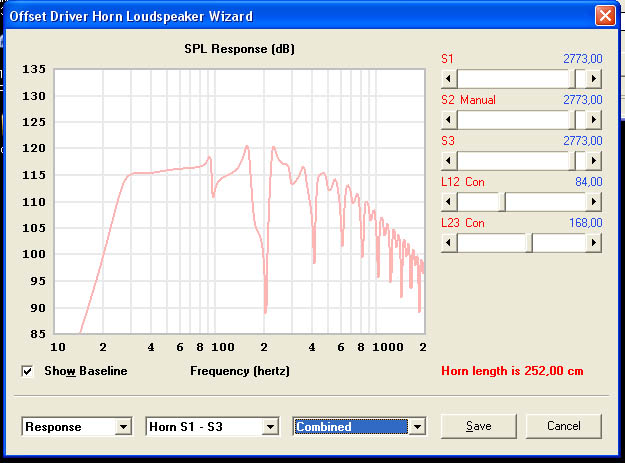Click the L23 Con slider right arrow
Screen dimensions: 625x463
(x=594, y=243)
